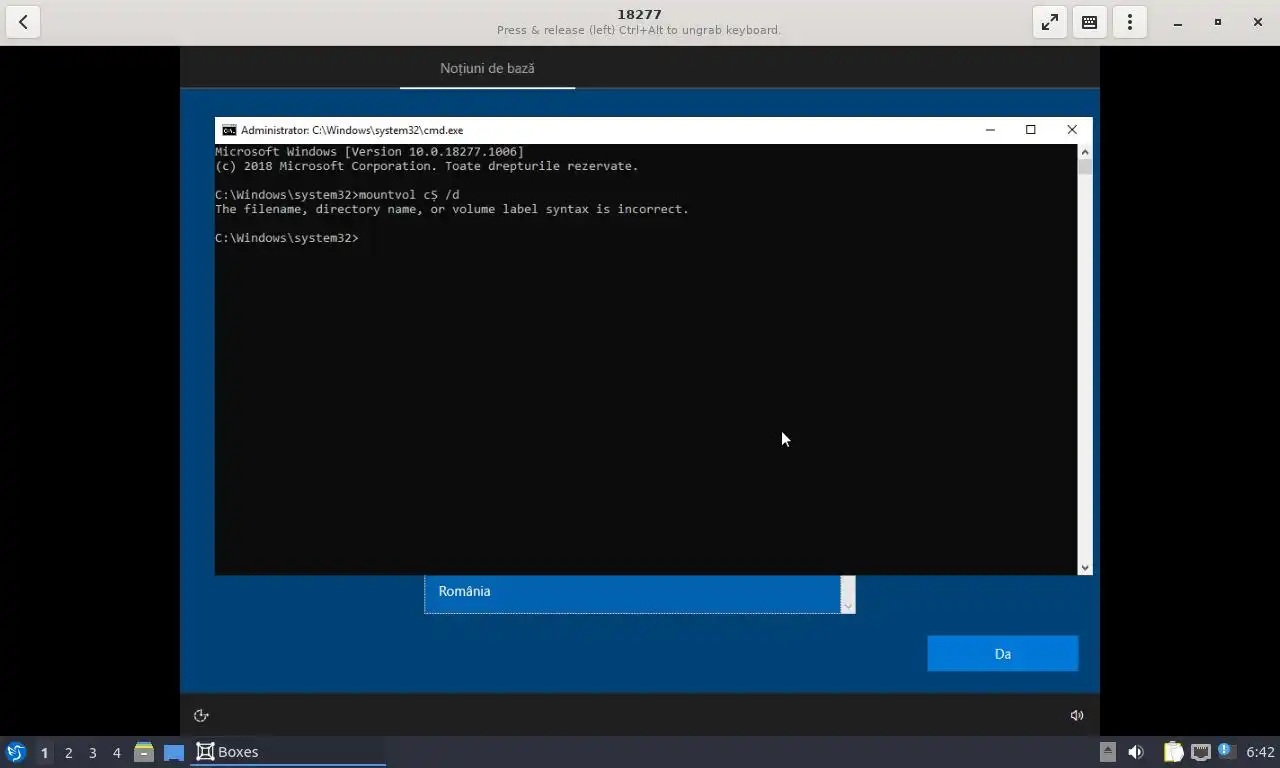
Task: Select România in the region list
Action: [x=632, y=592]
